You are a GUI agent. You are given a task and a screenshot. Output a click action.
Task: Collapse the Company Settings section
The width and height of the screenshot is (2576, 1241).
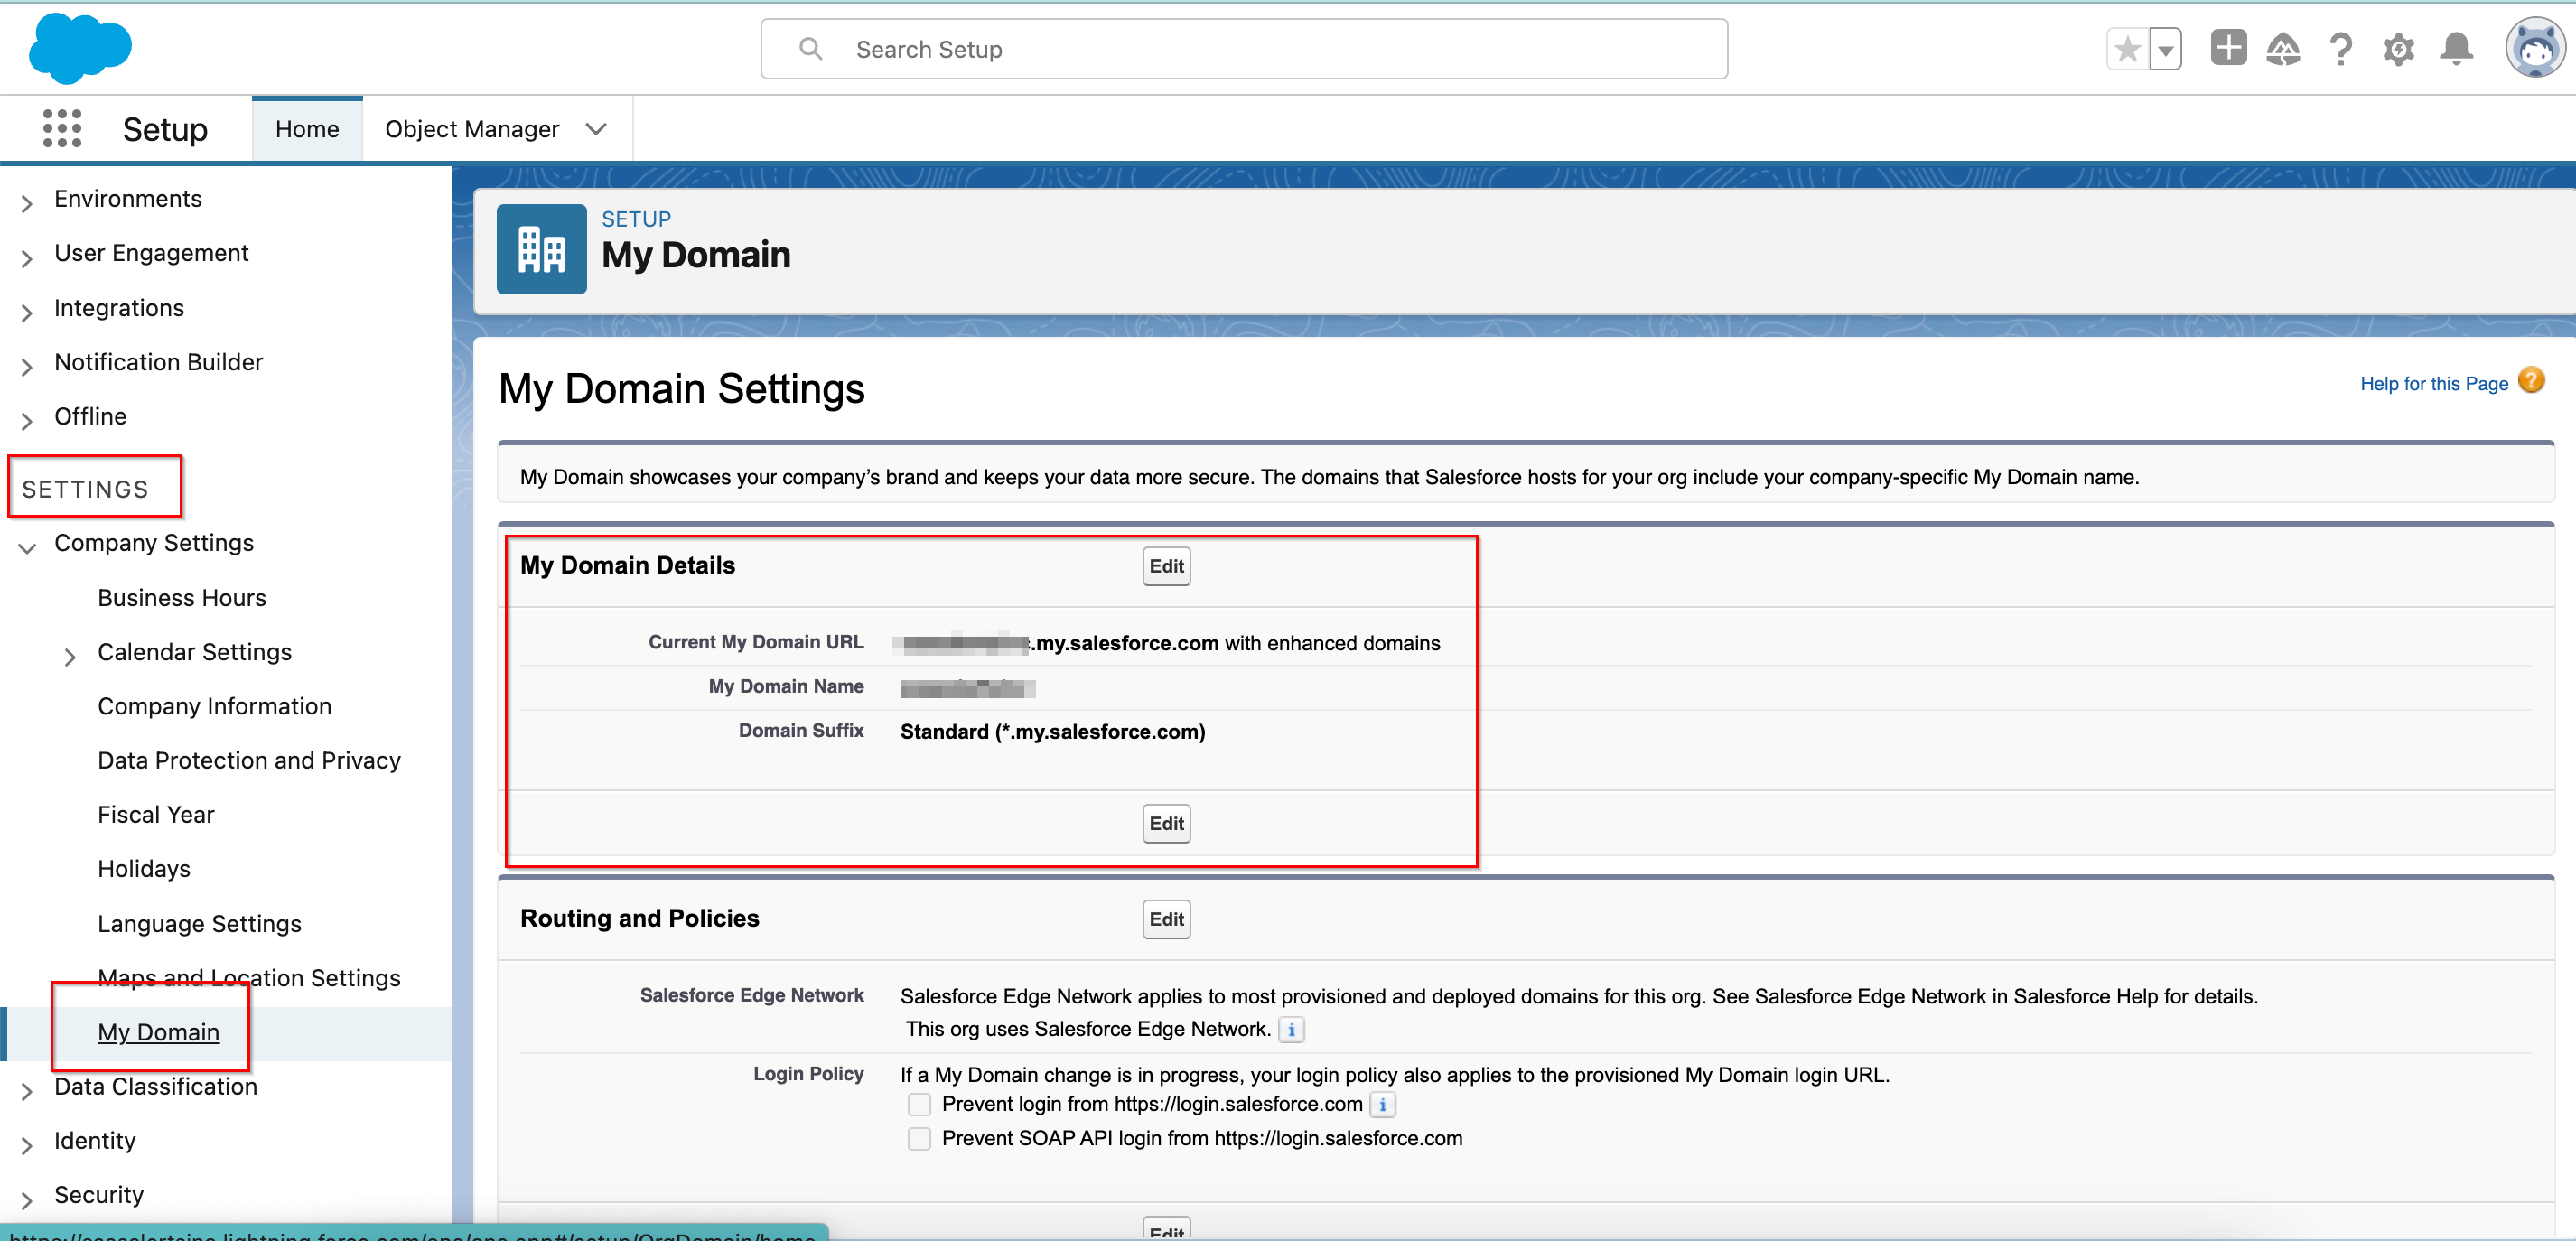tap(27, 546)
